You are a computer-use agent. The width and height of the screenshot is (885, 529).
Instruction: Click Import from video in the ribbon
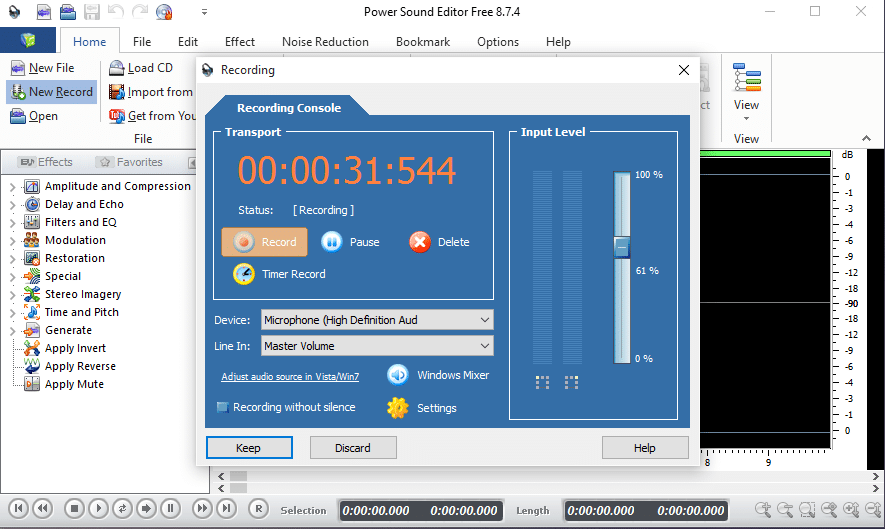pos(151,91)
